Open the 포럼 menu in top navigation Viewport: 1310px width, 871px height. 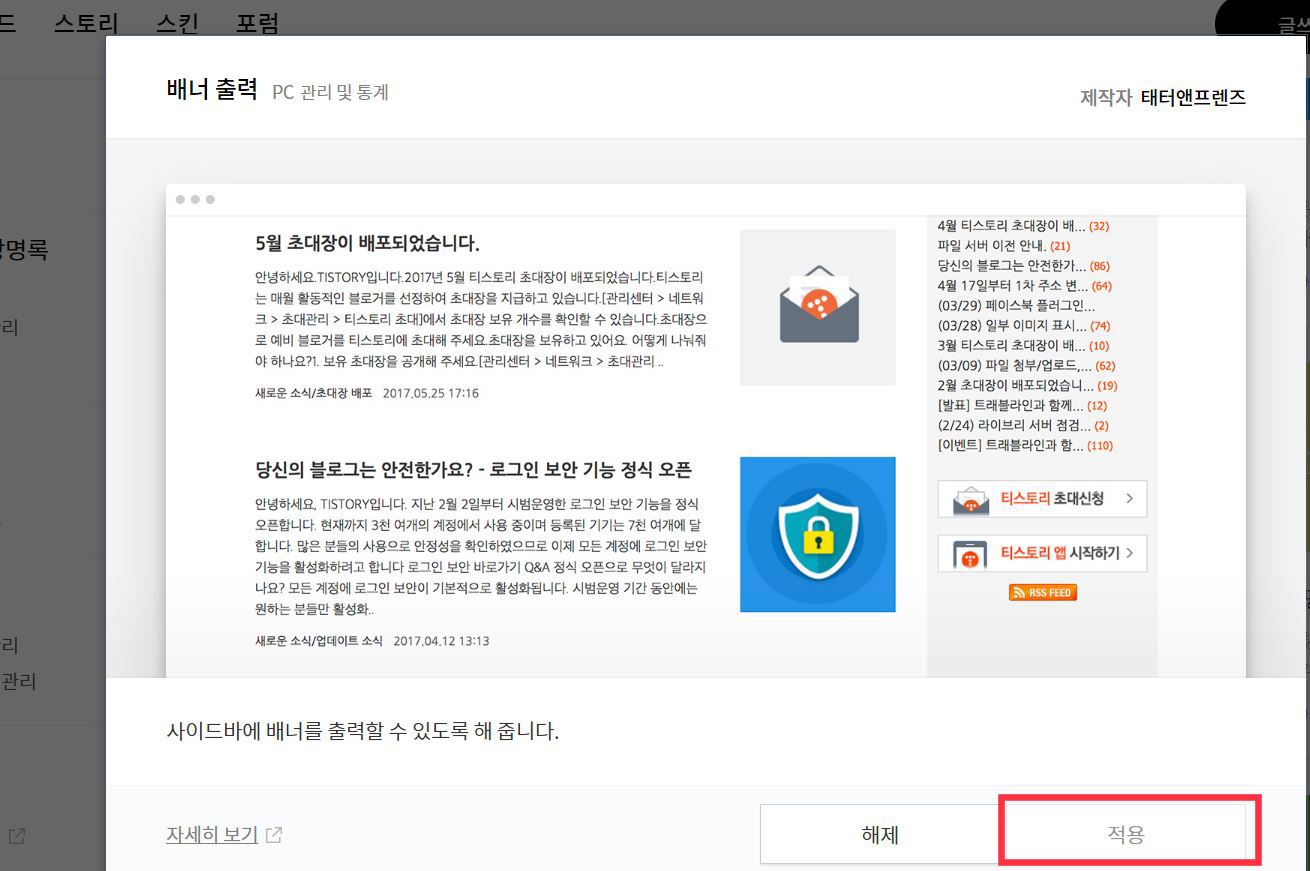[x=257, y=23]
